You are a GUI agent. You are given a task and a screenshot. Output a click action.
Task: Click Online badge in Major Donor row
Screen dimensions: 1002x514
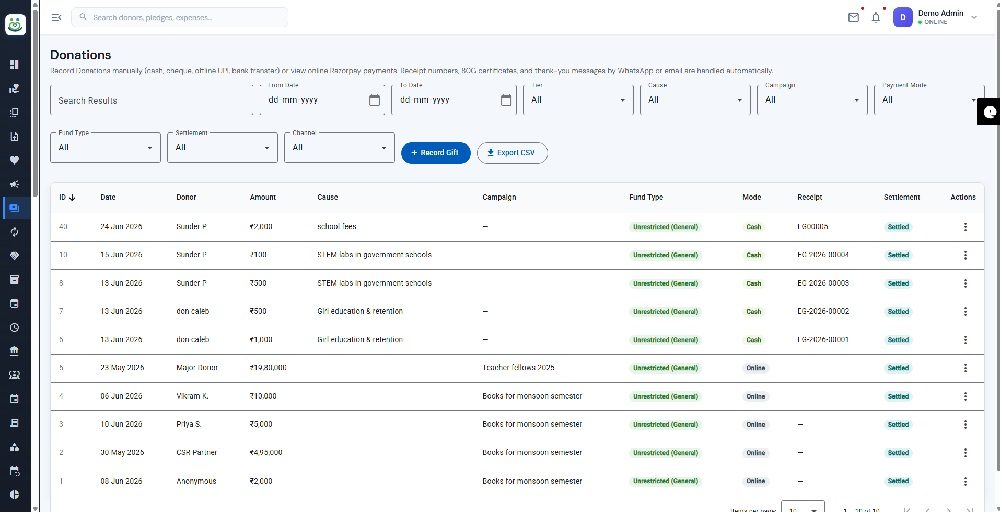tap(755, 368)
